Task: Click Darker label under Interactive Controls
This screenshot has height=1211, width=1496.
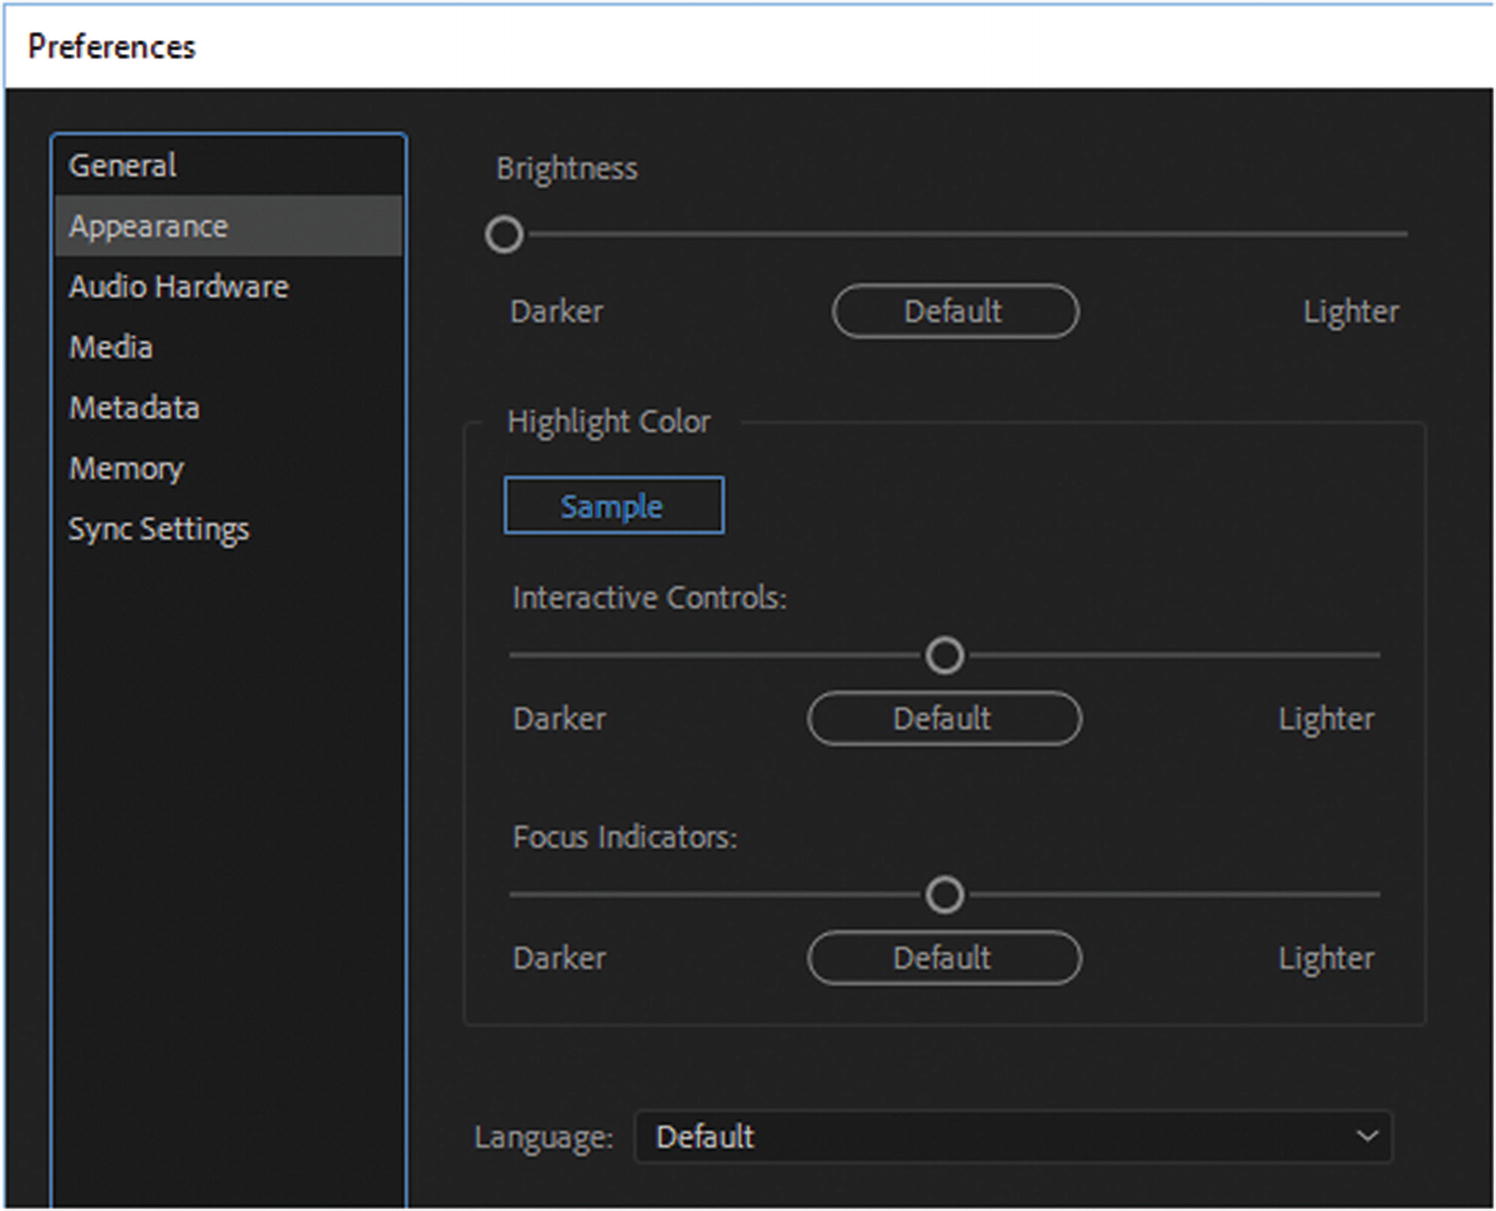Action: [559, 719]
